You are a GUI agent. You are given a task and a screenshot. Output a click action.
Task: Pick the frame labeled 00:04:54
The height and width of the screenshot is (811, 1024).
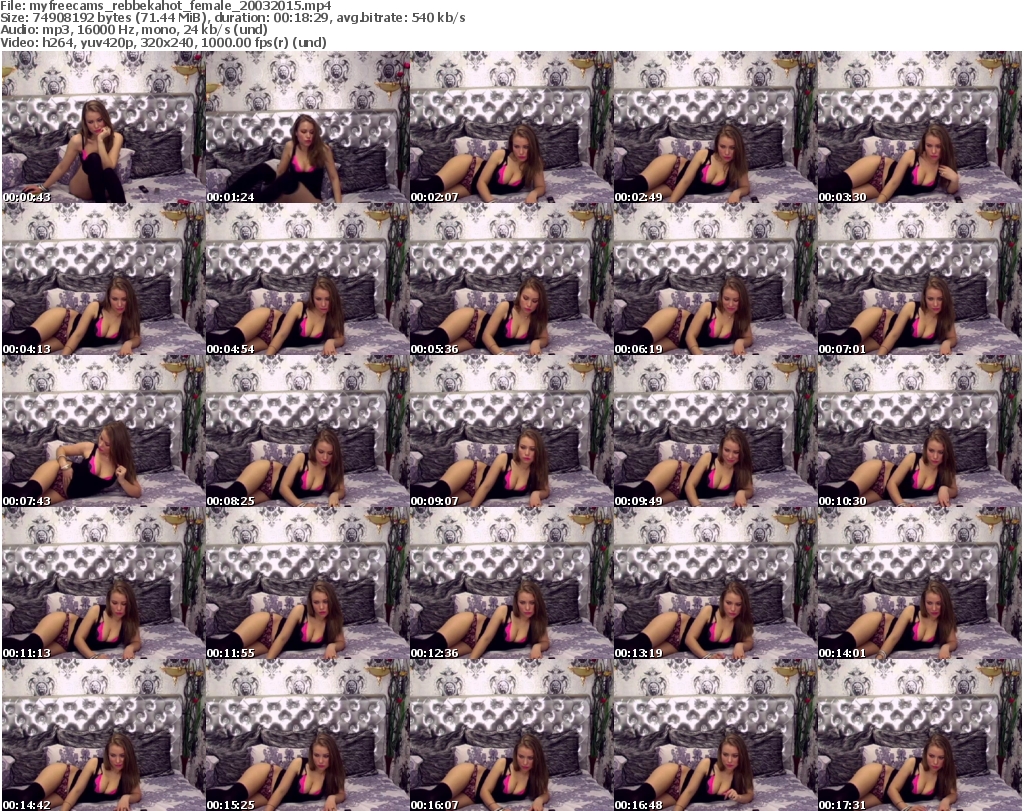[x=307, y=279]
